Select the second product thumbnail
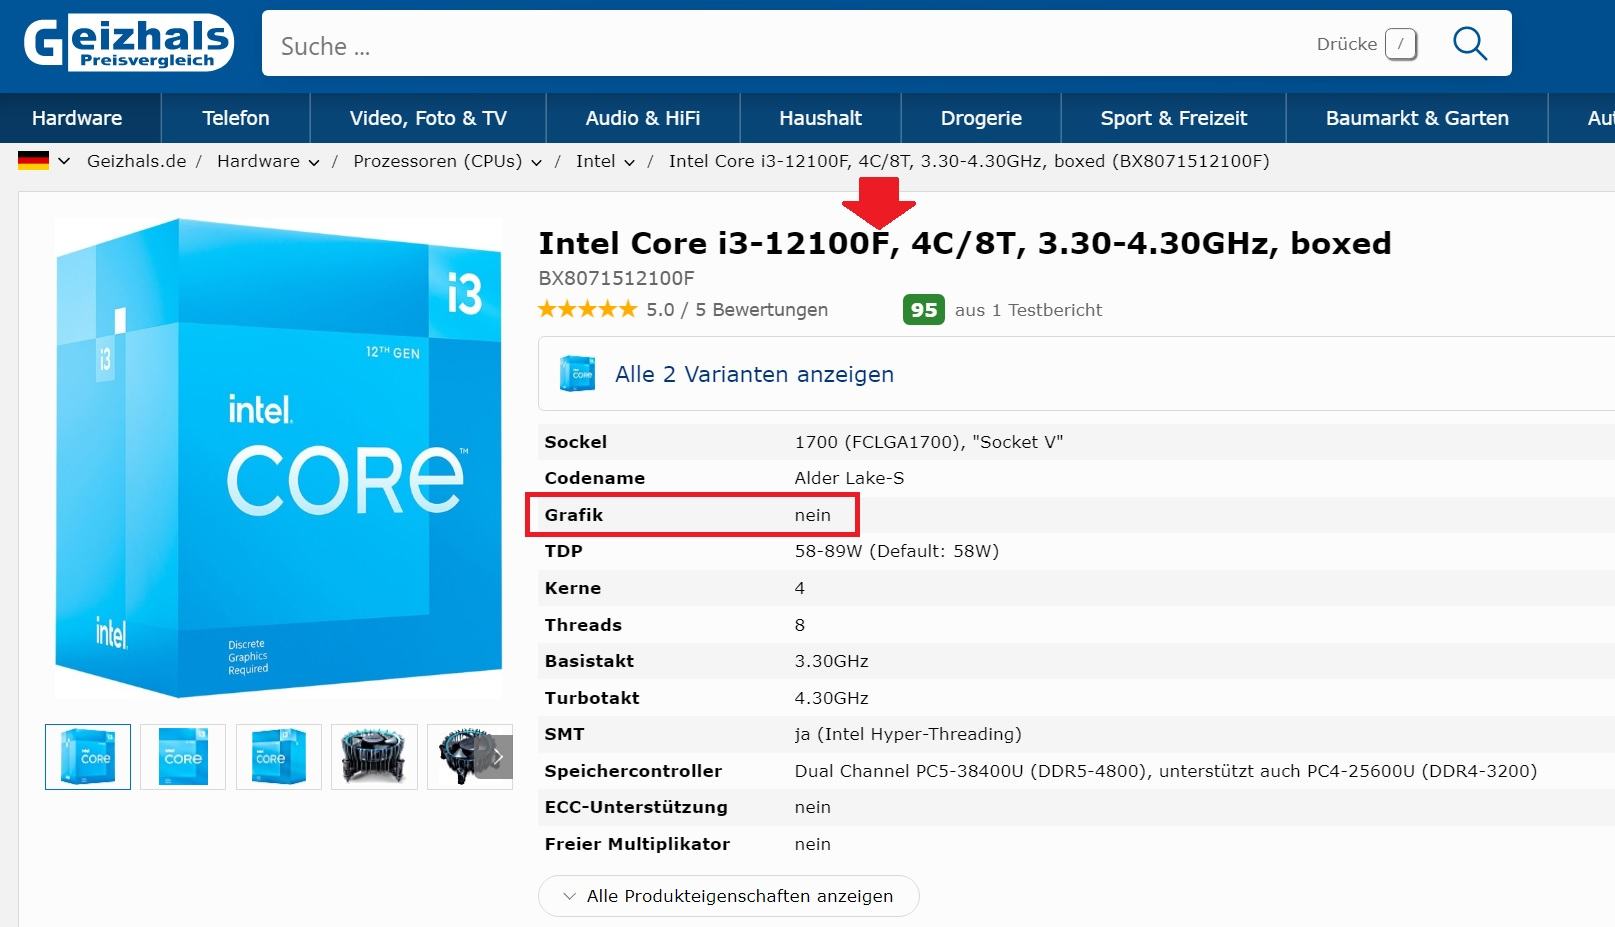 pyautogui.click(x=183, y=757)
